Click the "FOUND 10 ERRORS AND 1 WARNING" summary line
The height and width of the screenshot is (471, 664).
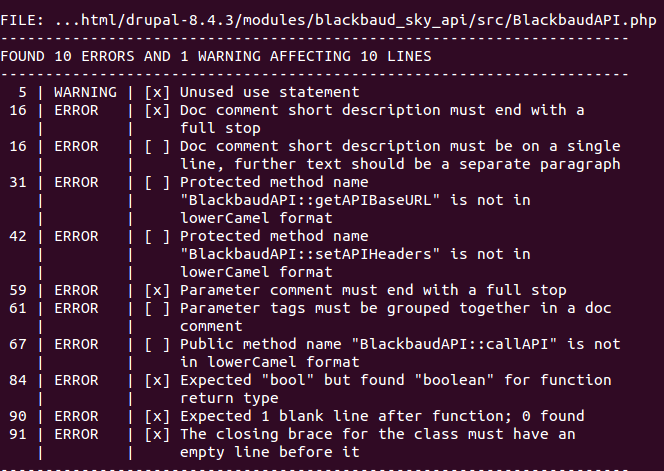(x=216, y=56)
